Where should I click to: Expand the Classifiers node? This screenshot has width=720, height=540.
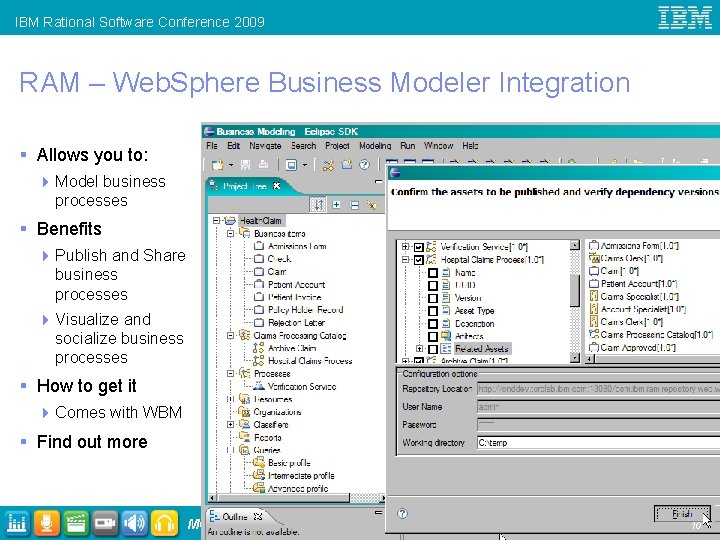pyautogui.click(x=231, y=425)
